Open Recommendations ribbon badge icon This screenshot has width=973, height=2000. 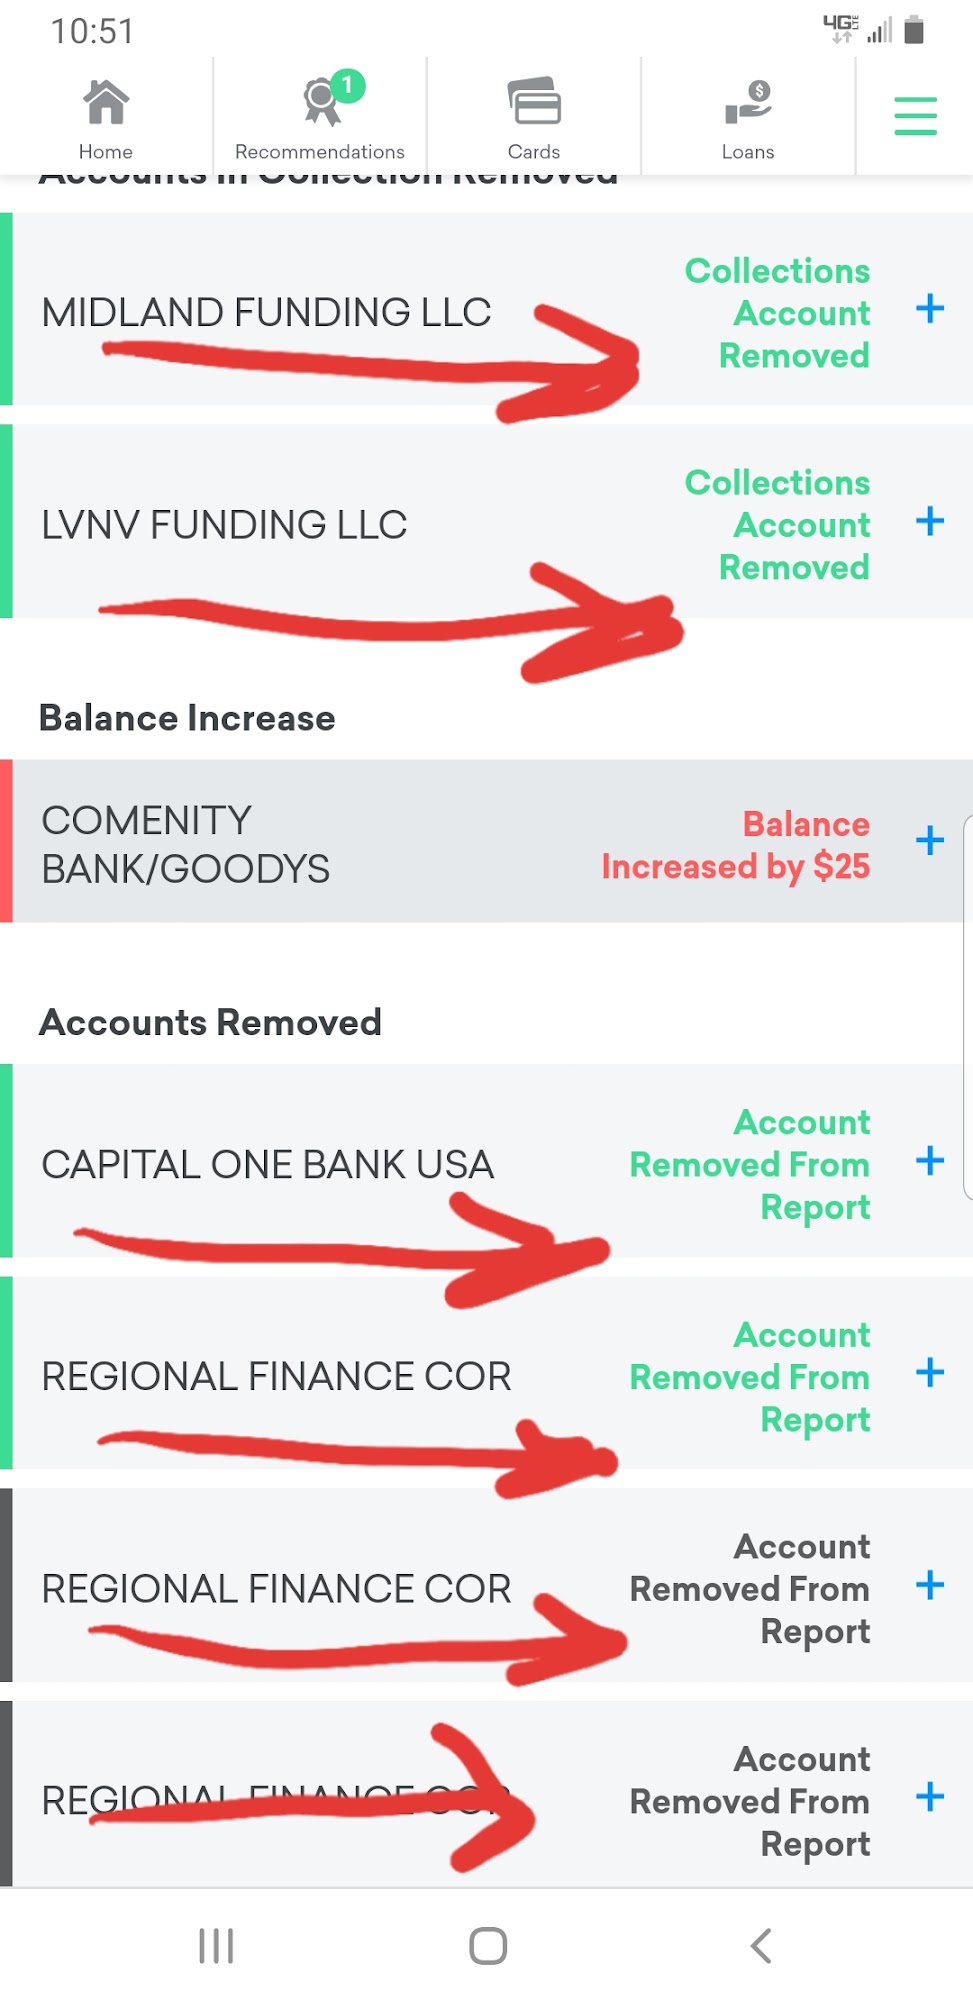(322, 104)
